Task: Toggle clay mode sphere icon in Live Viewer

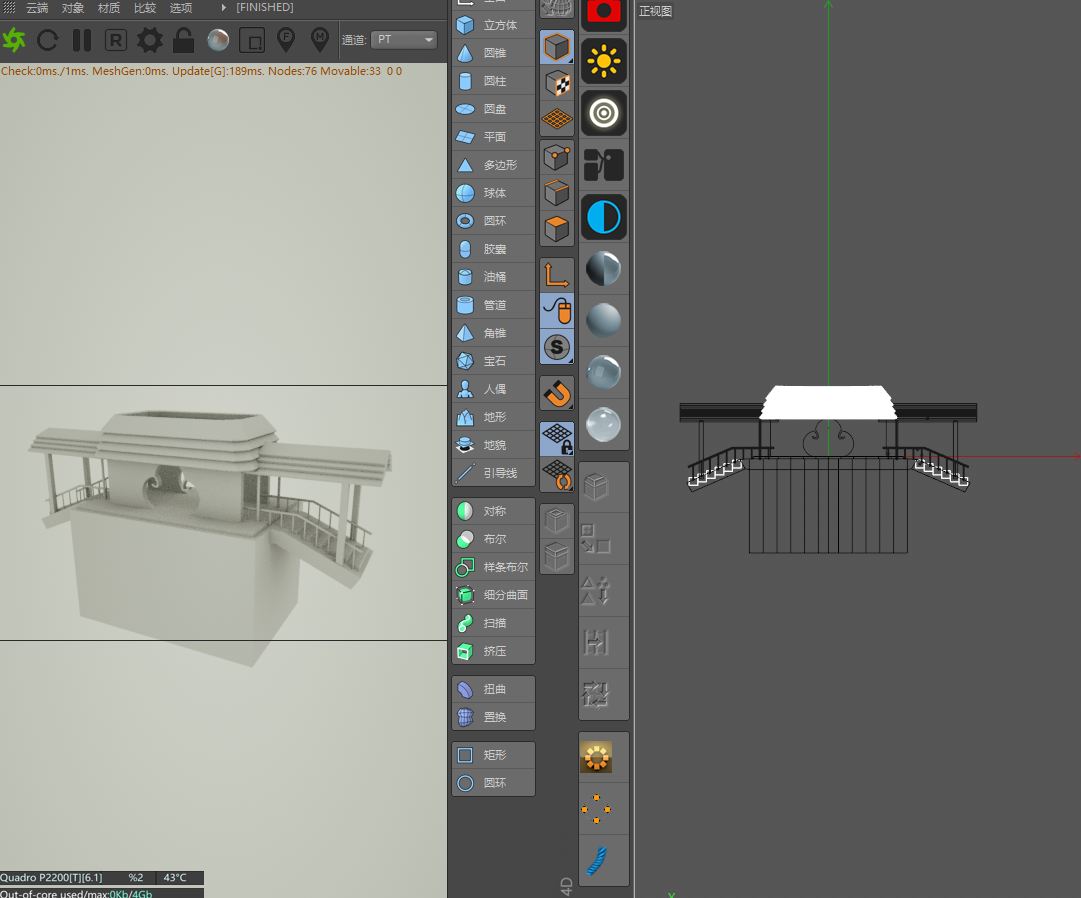Action: [x=218, y=40]
